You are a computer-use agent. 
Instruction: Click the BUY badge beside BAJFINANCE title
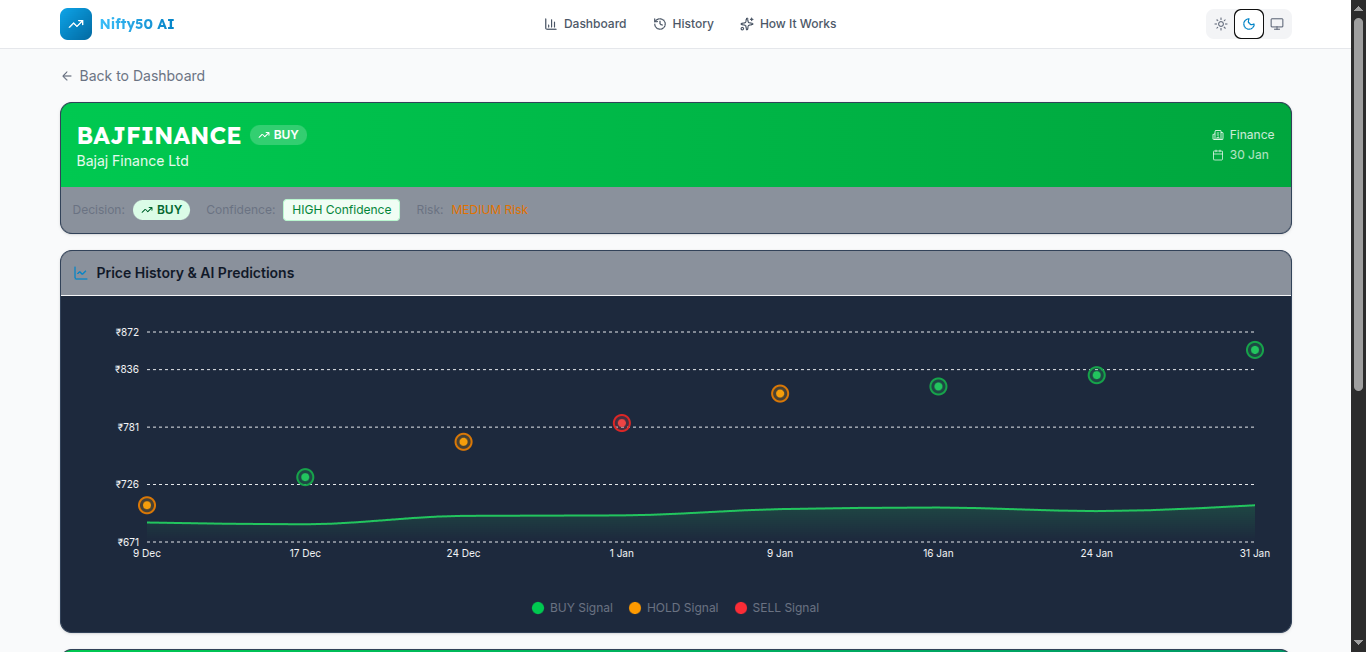tap(278, 135)
